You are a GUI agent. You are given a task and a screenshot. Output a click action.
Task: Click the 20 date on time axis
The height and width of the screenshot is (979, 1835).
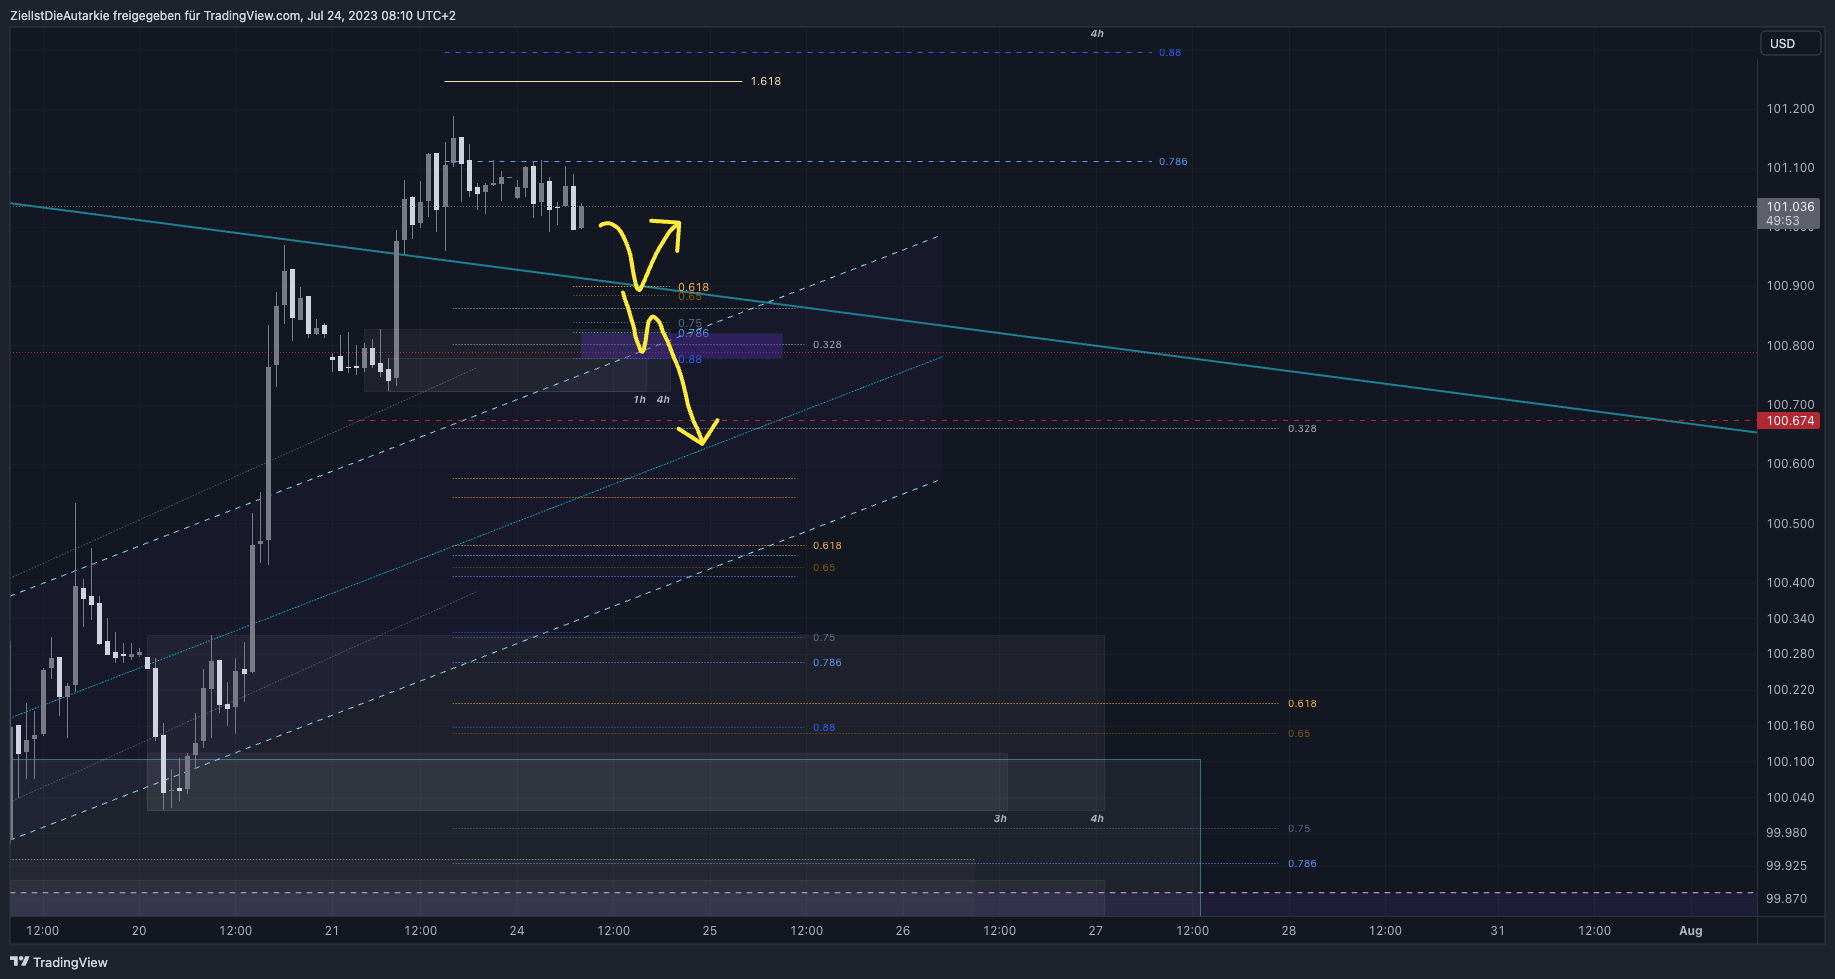point(139,931)
